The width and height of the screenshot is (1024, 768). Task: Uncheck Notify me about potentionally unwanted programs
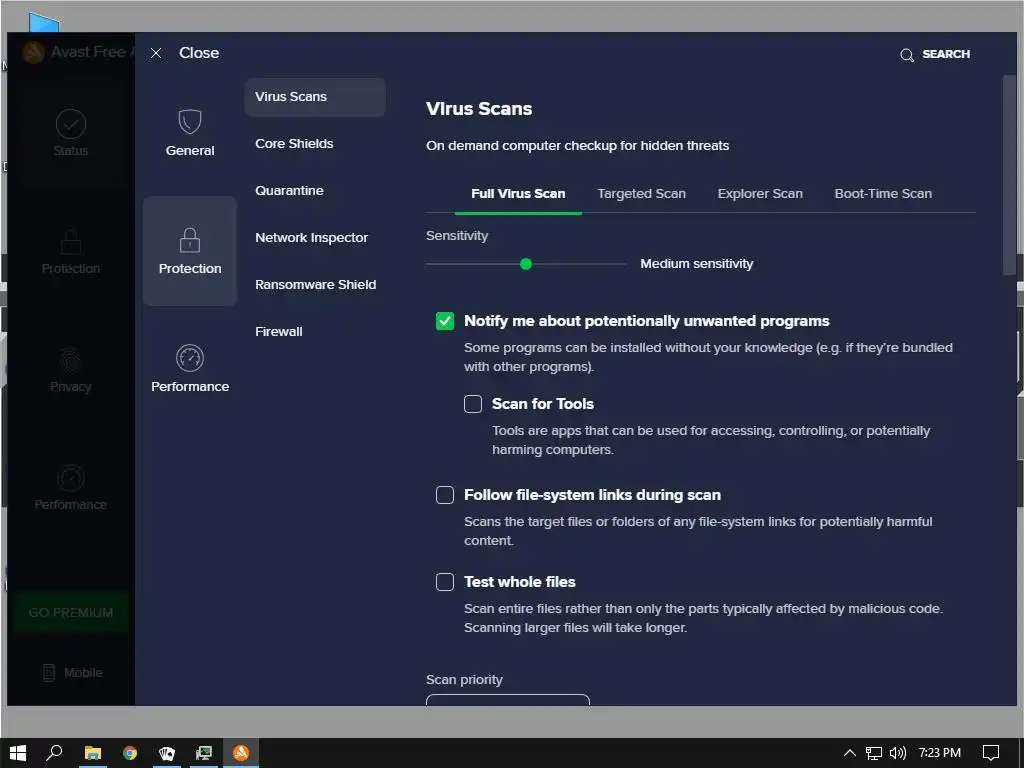click(445, 321)
